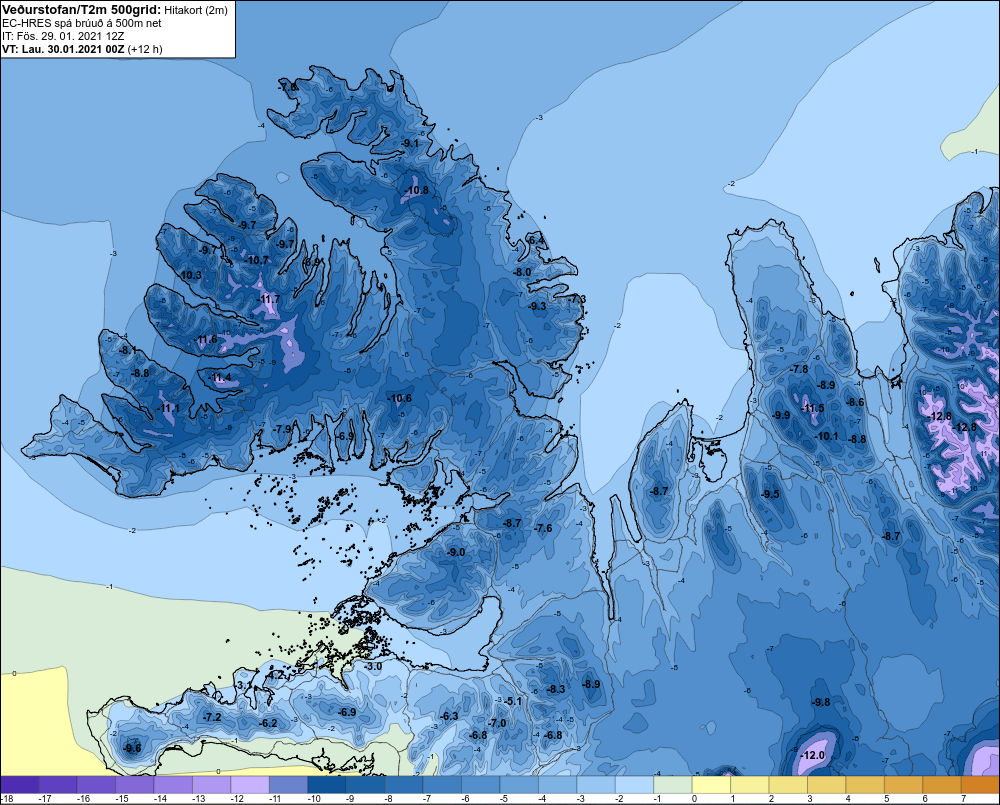1000x805 pixels.
Task: Click the -13 legend scale label
Action: [x=199, y=799]
